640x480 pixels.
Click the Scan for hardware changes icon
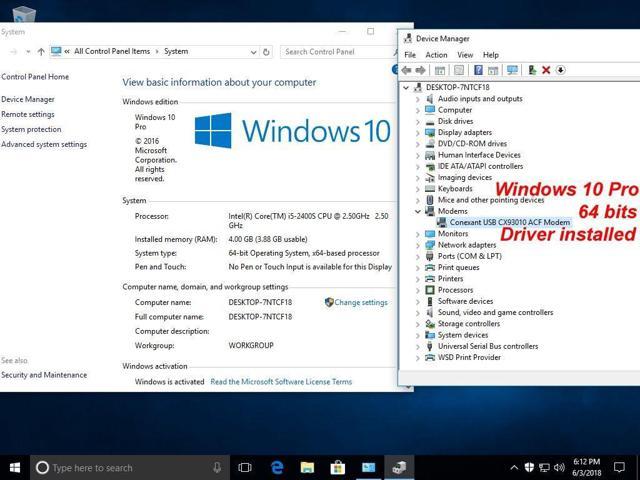pos(513,70)
